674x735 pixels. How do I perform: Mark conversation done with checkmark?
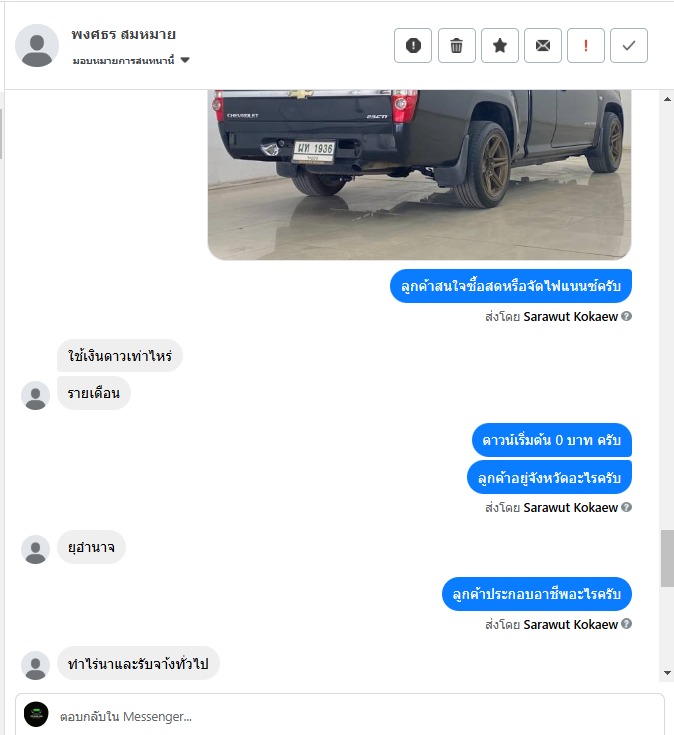pyautogui.click(x=629, y=45)
